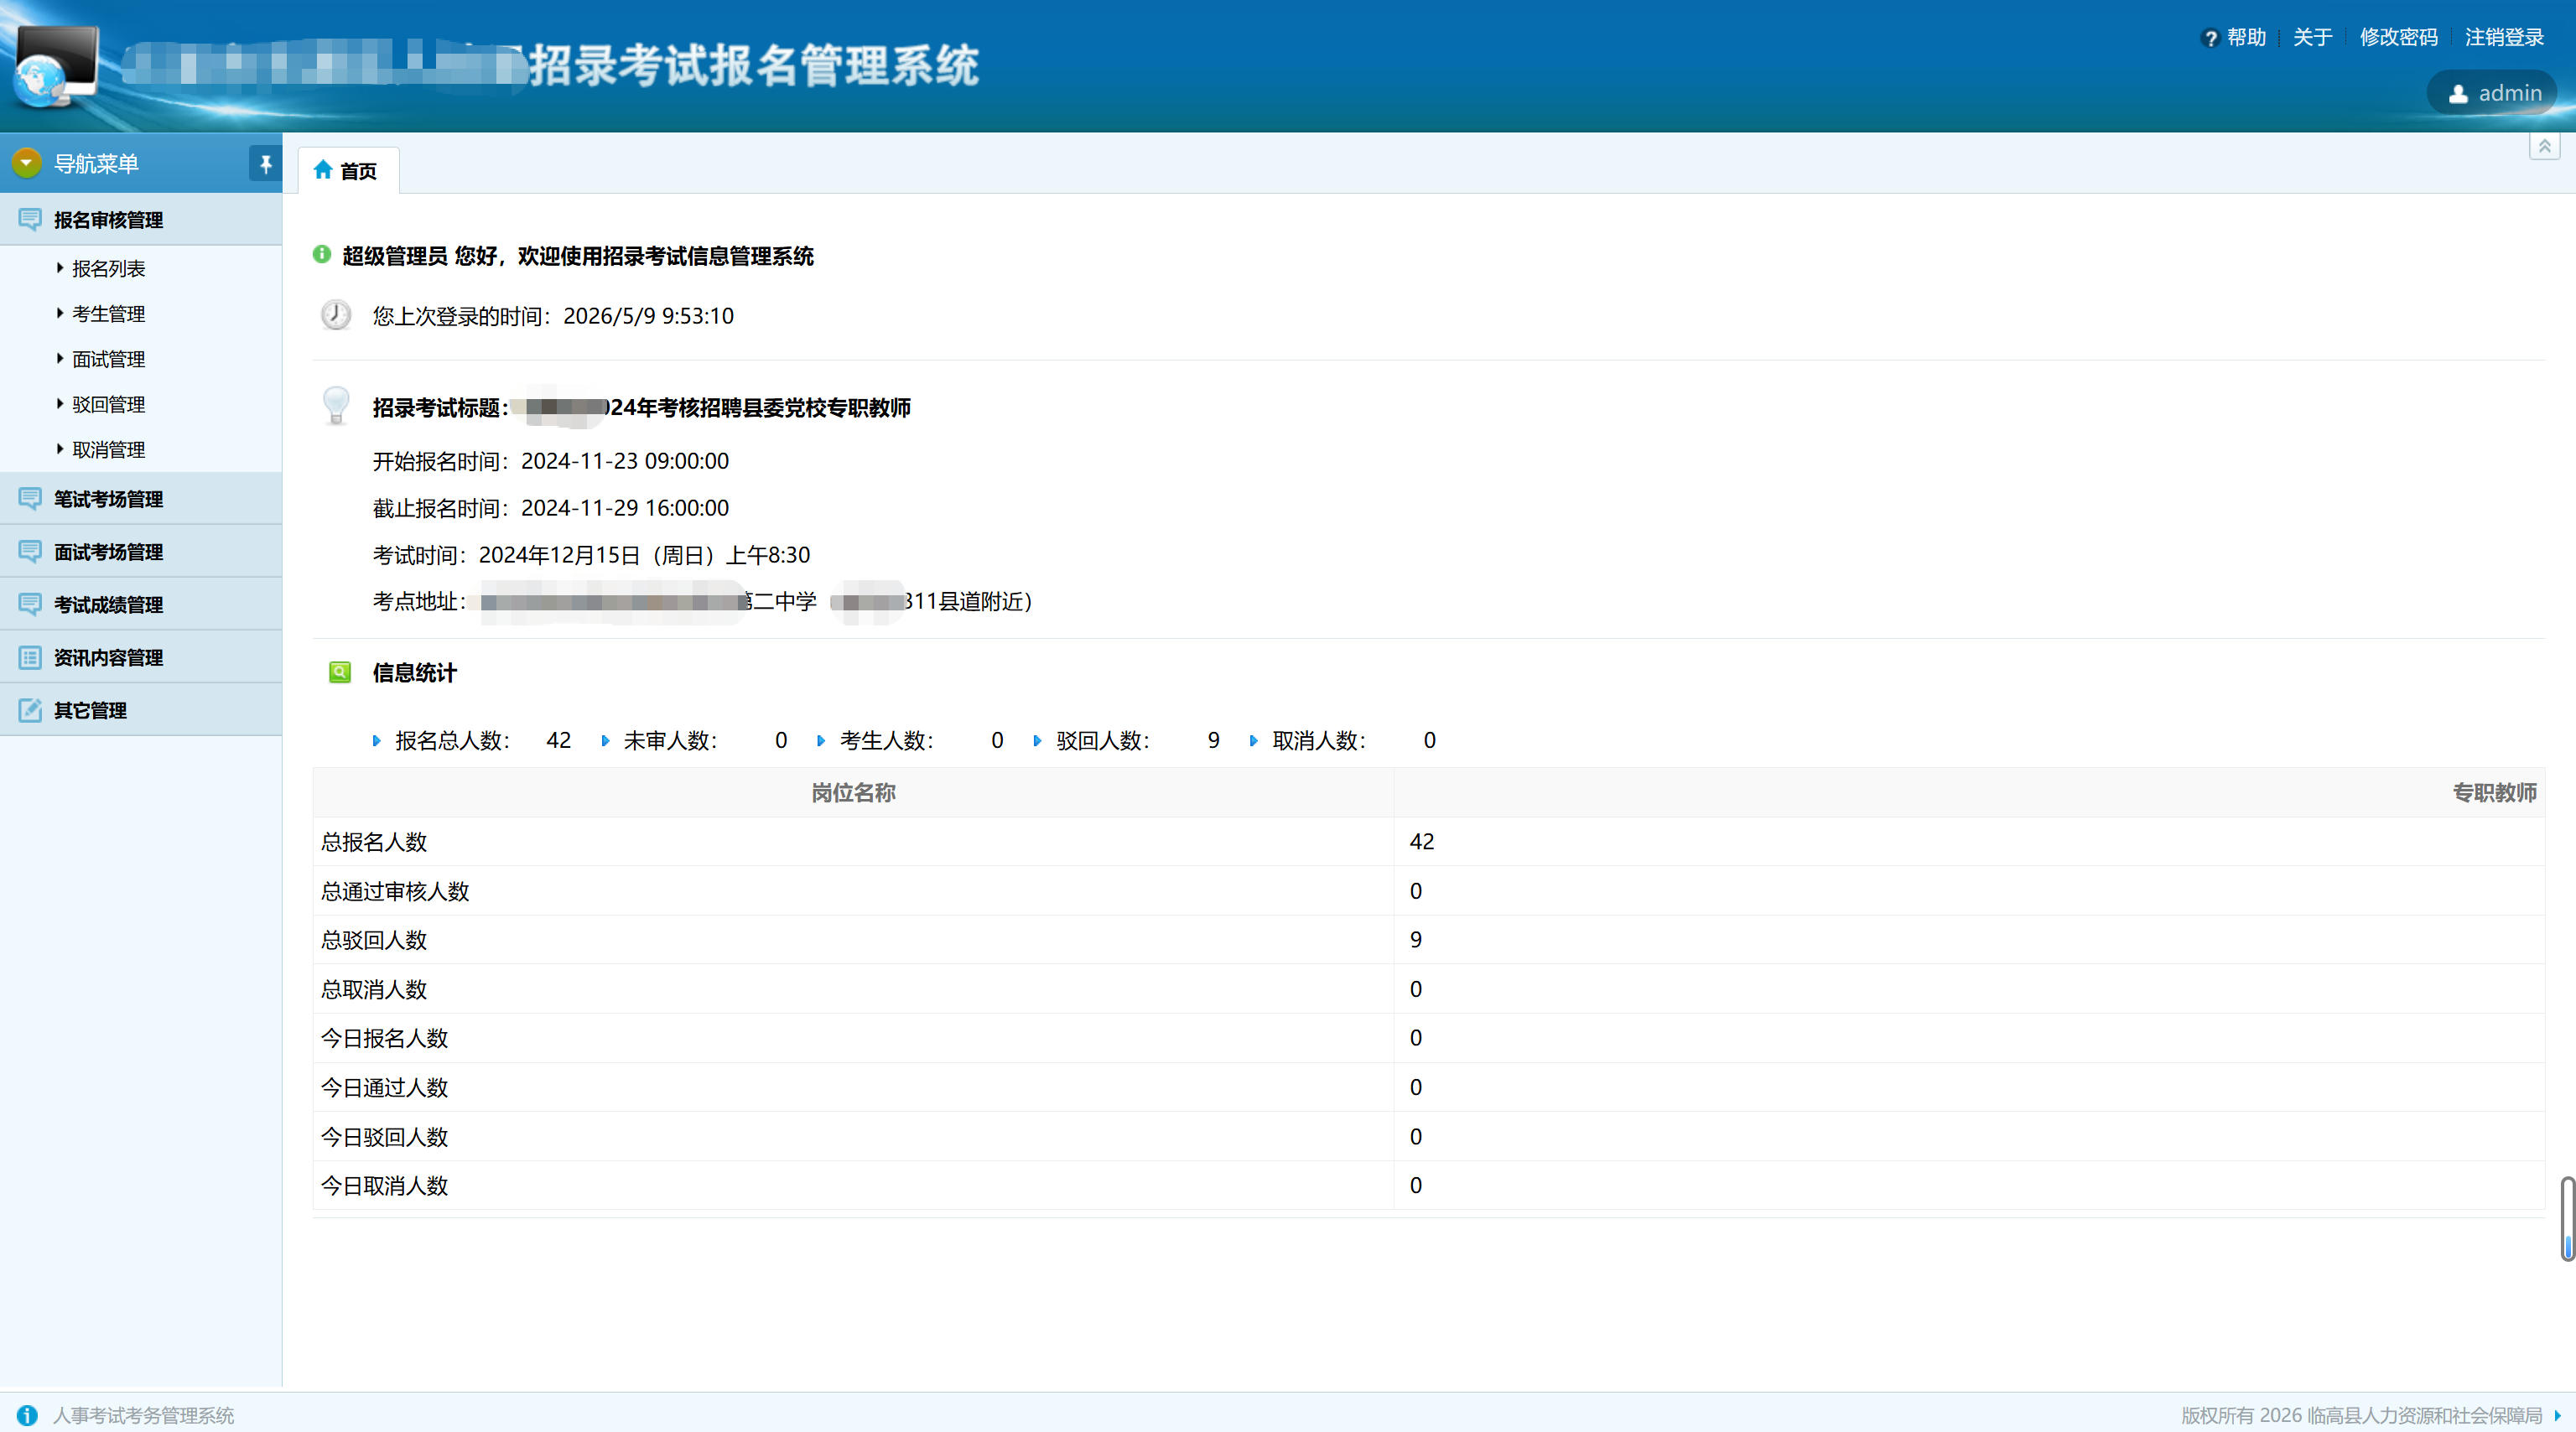The image size is (2576, 1432).
Task: Click the 今日报名人数 row label
Action: pyautogui.click(x=384, y=1038)
